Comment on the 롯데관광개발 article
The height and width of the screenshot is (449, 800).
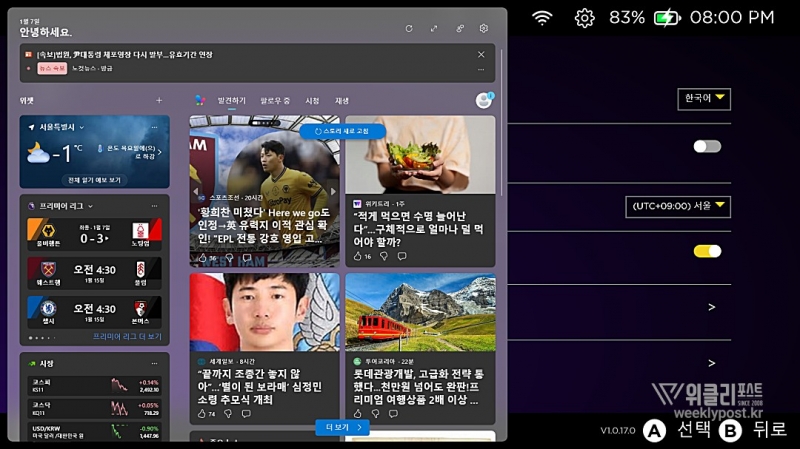[x=393, y=414]
